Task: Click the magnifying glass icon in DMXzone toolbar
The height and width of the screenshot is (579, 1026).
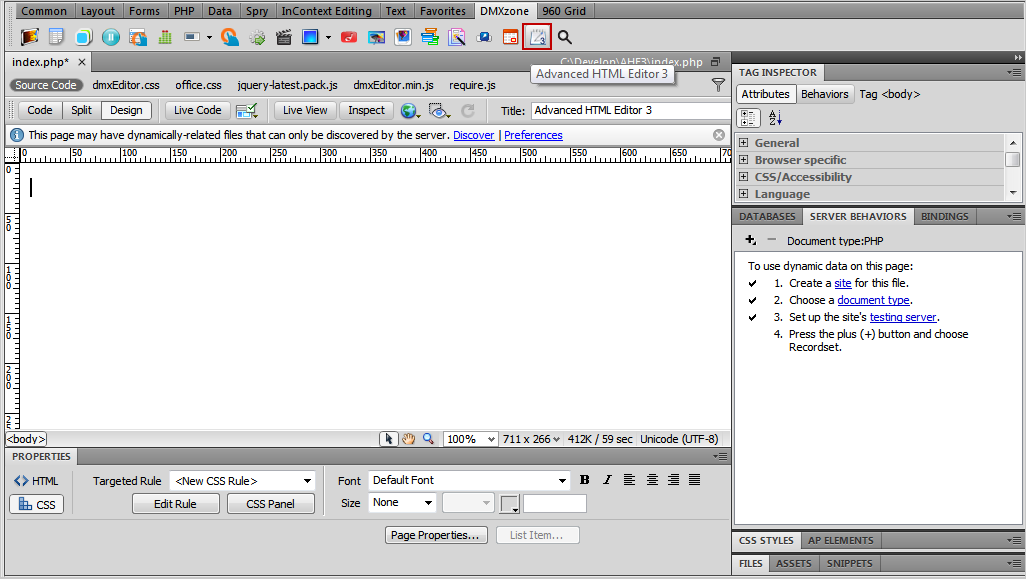Action: click(565, 37)
